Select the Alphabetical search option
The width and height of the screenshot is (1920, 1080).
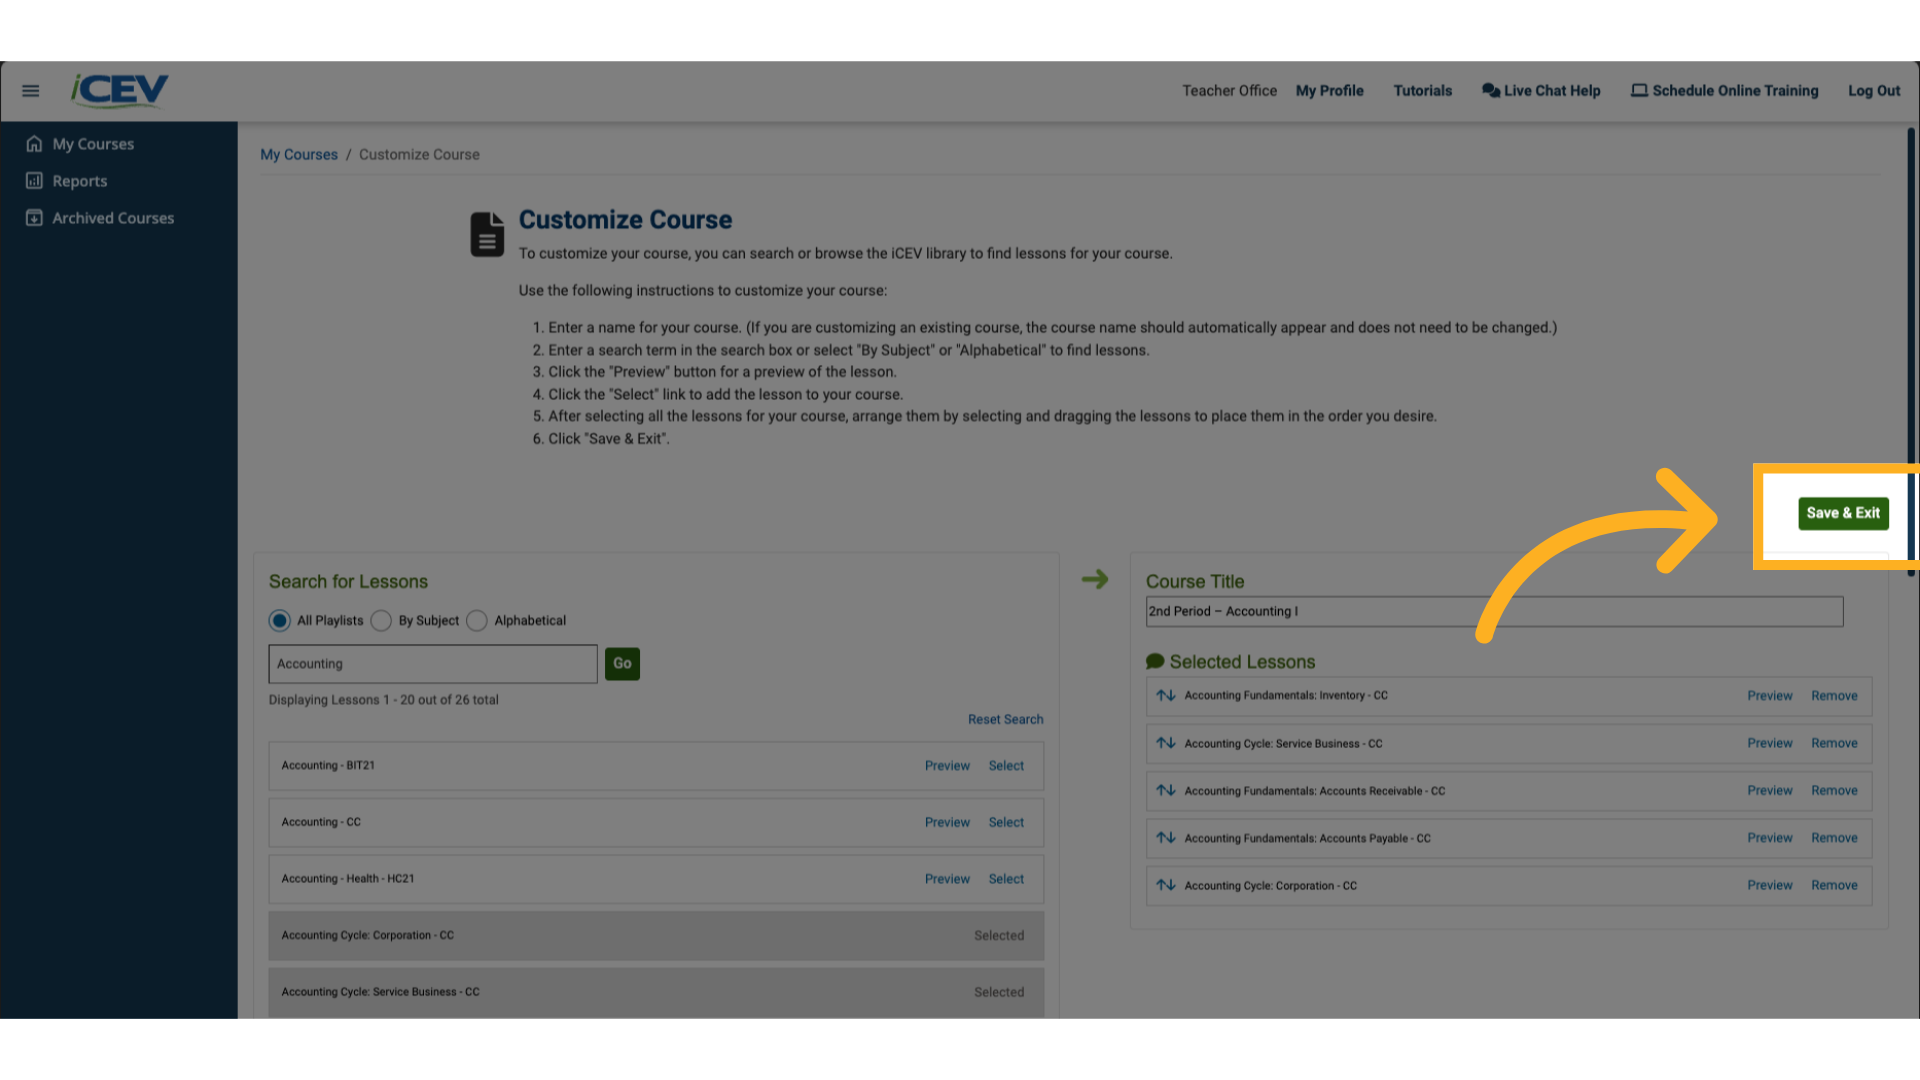(477, 620)
